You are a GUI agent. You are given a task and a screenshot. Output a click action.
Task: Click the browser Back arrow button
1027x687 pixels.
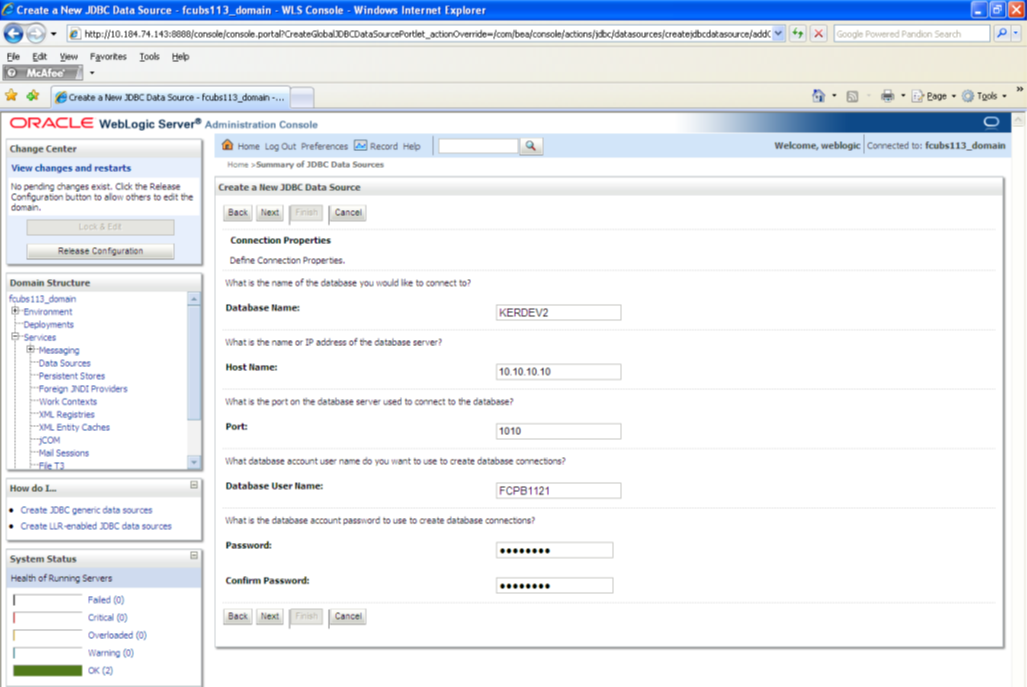[x=13, y=33]
